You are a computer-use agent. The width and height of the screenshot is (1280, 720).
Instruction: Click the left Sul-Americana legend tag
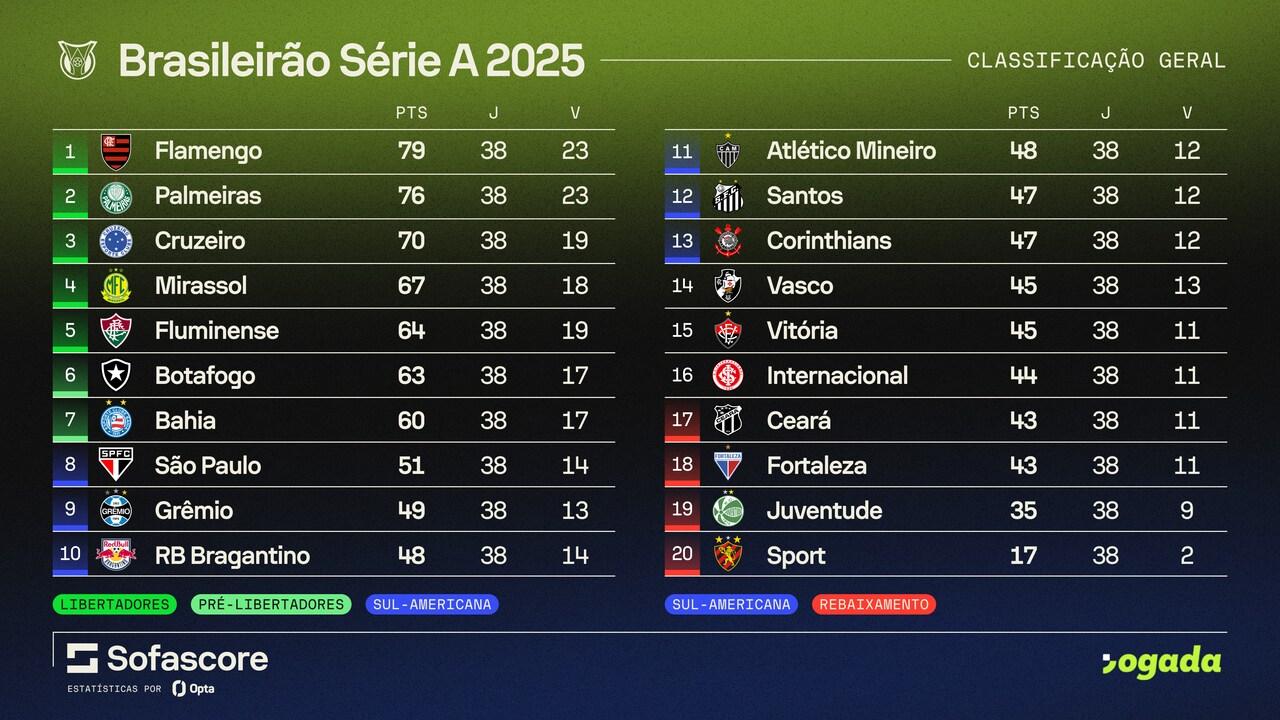click(x=431, y=604)
